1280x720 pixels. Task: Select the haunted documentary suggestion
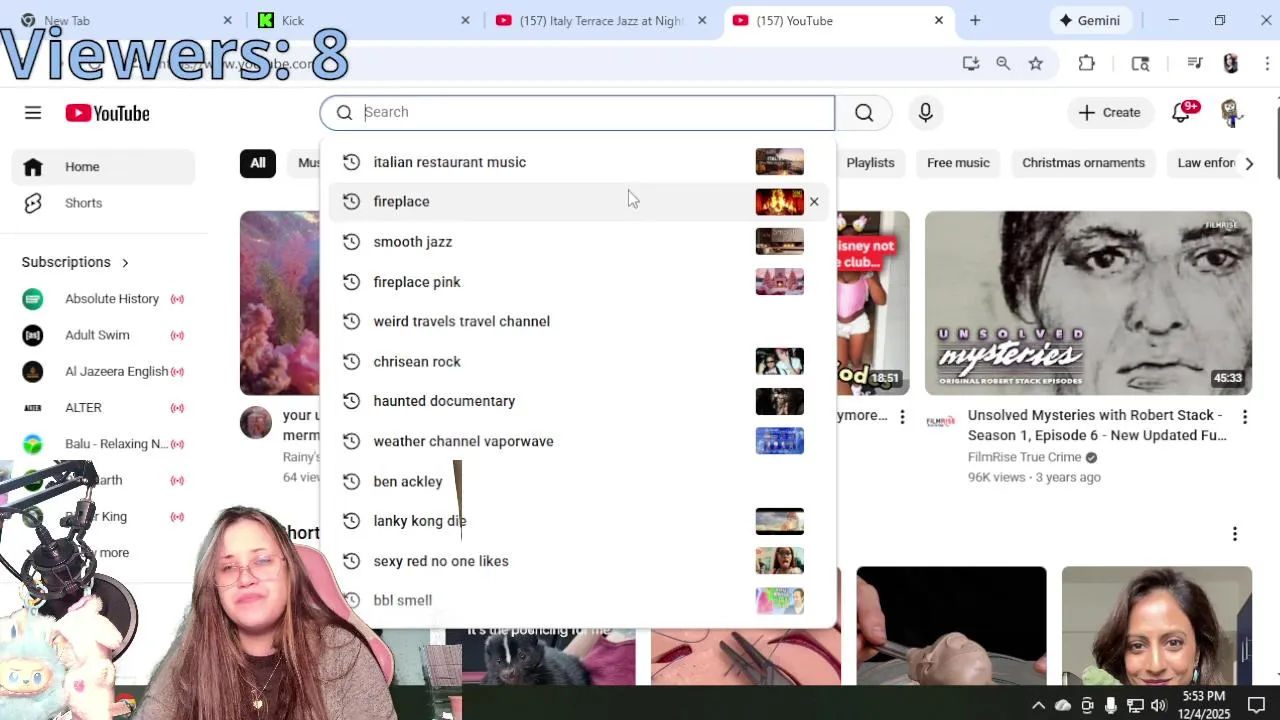pos(577,401)
